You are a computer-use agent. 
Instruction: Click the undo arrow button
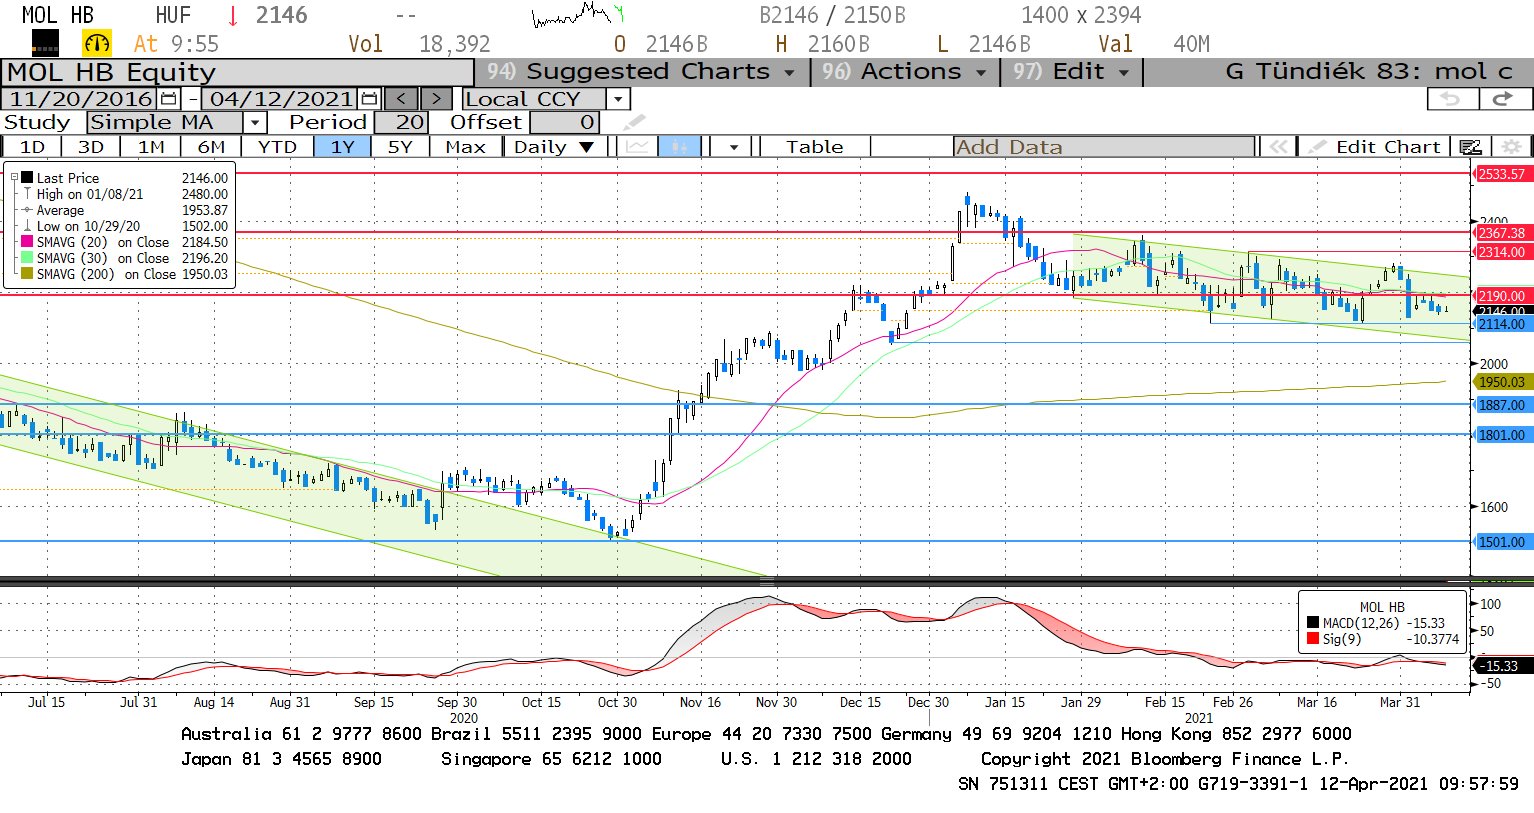pos(1451,99)
